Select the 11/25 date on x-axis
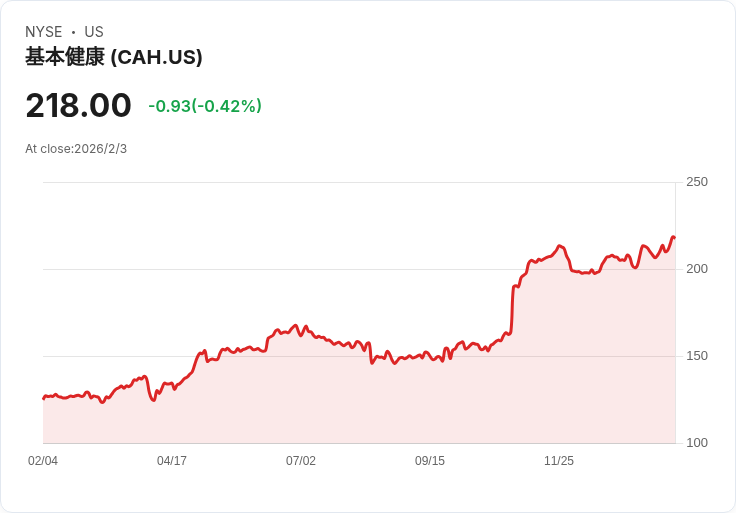736x513 pixels. point(559,461)
